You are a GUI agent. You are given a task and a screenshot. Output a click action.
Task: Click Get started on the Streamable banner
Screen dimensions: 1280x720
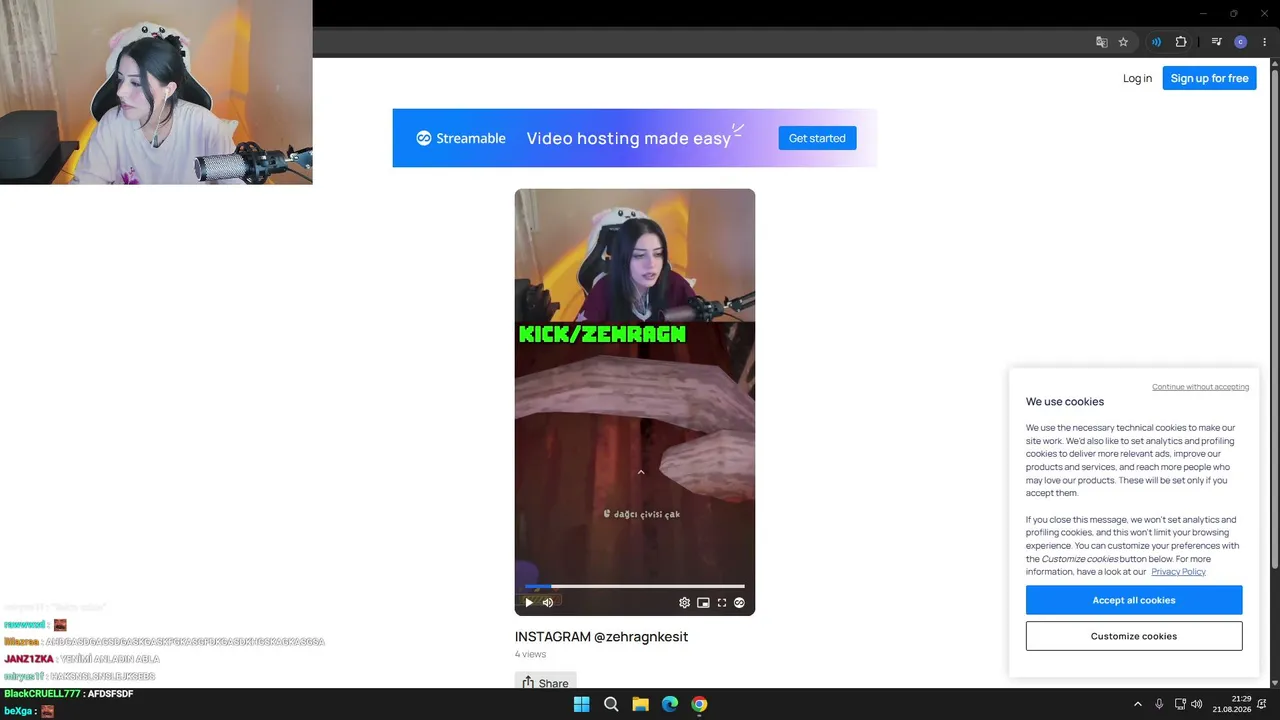coord(817,138)
